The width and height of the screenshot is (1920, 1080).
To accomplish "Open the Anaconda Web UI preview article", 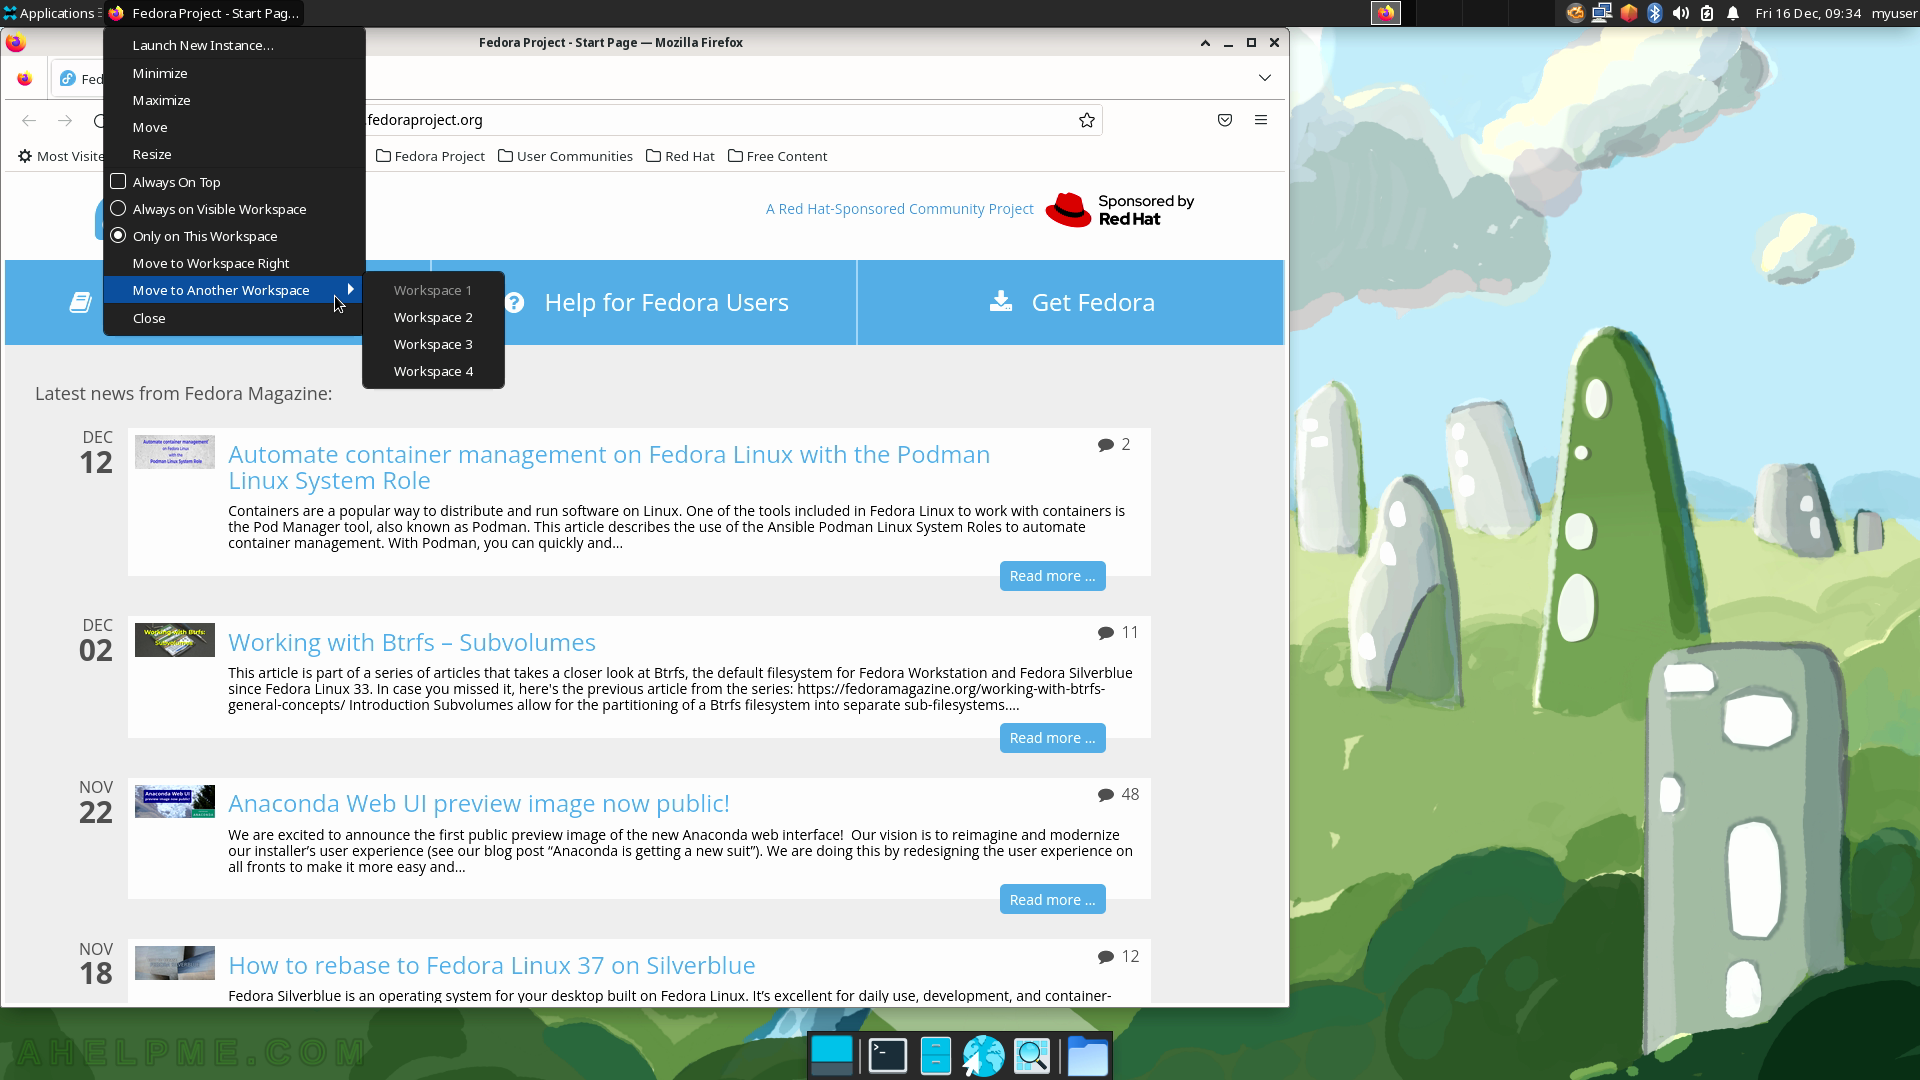I will (x=479, y=803).
